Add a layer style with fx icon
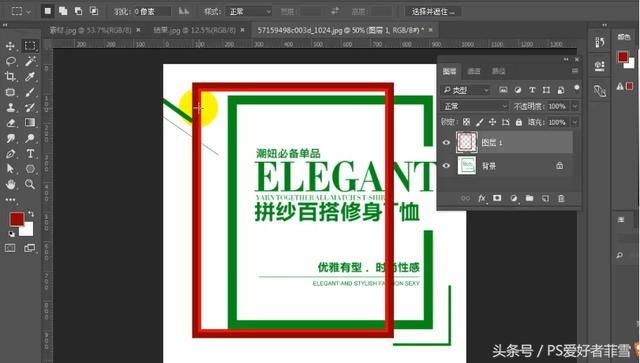The image size is (640, 363). pos(482,198)
